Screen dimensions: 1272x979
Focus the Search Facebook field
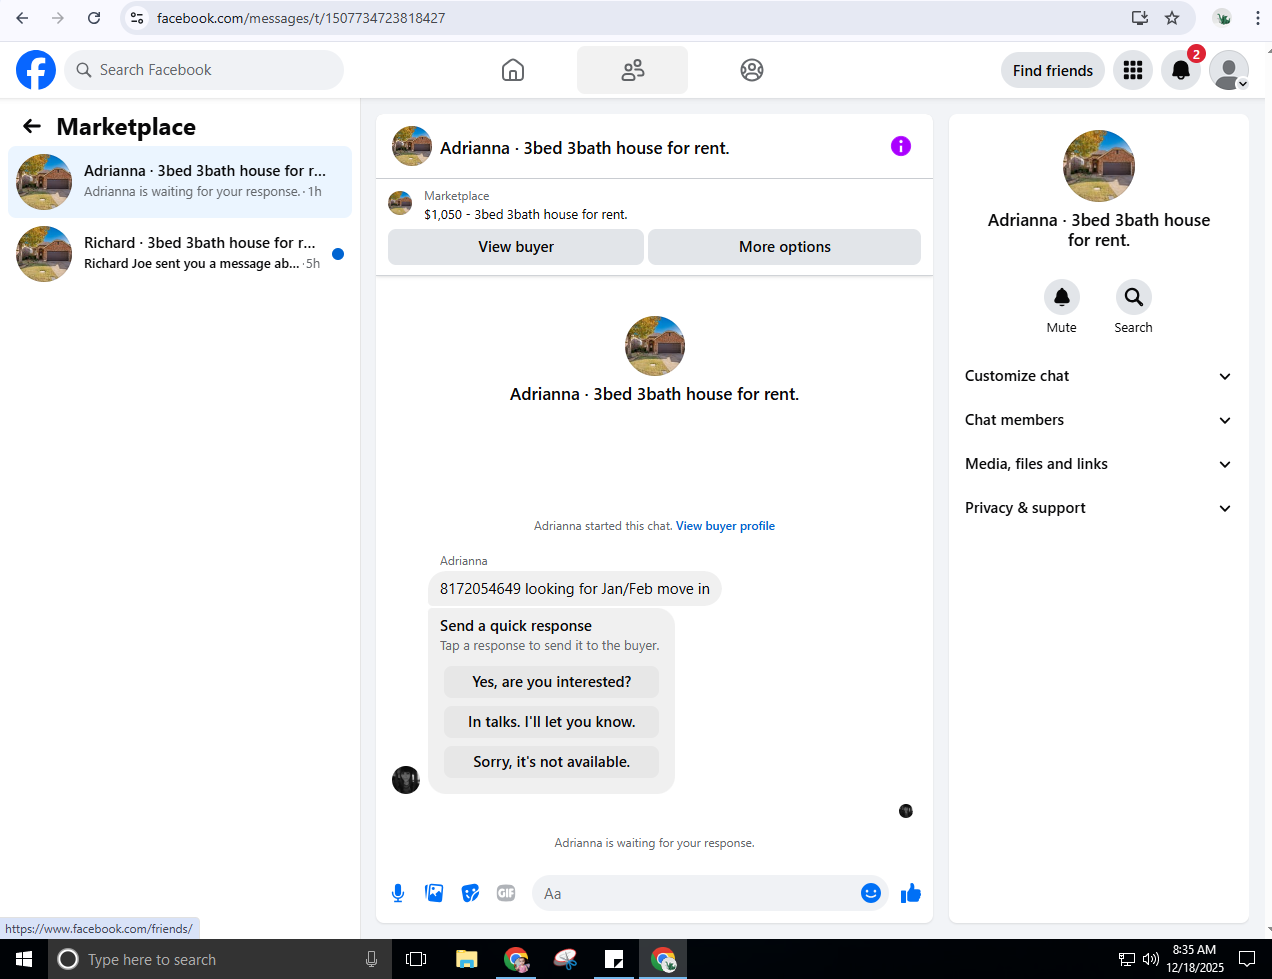point(204,70)
